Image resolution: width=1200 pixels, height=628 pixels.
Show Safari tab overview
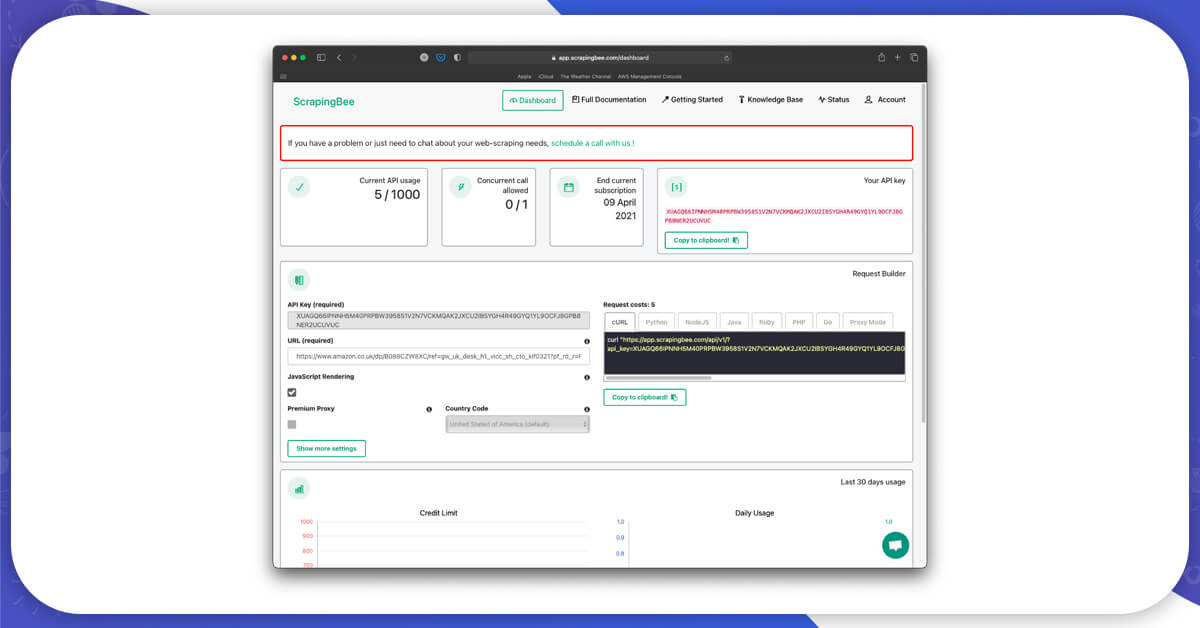[914, 58]
